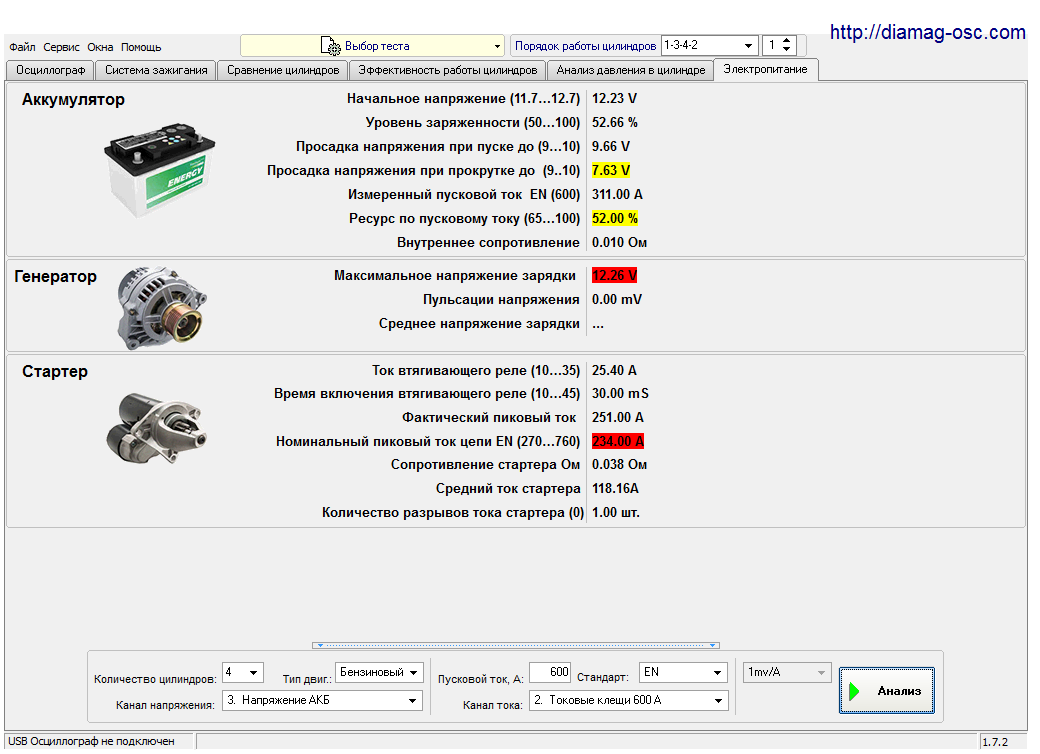
Task: Click the starter motor image
Action: pyautogui.click(x=157, y=428)
